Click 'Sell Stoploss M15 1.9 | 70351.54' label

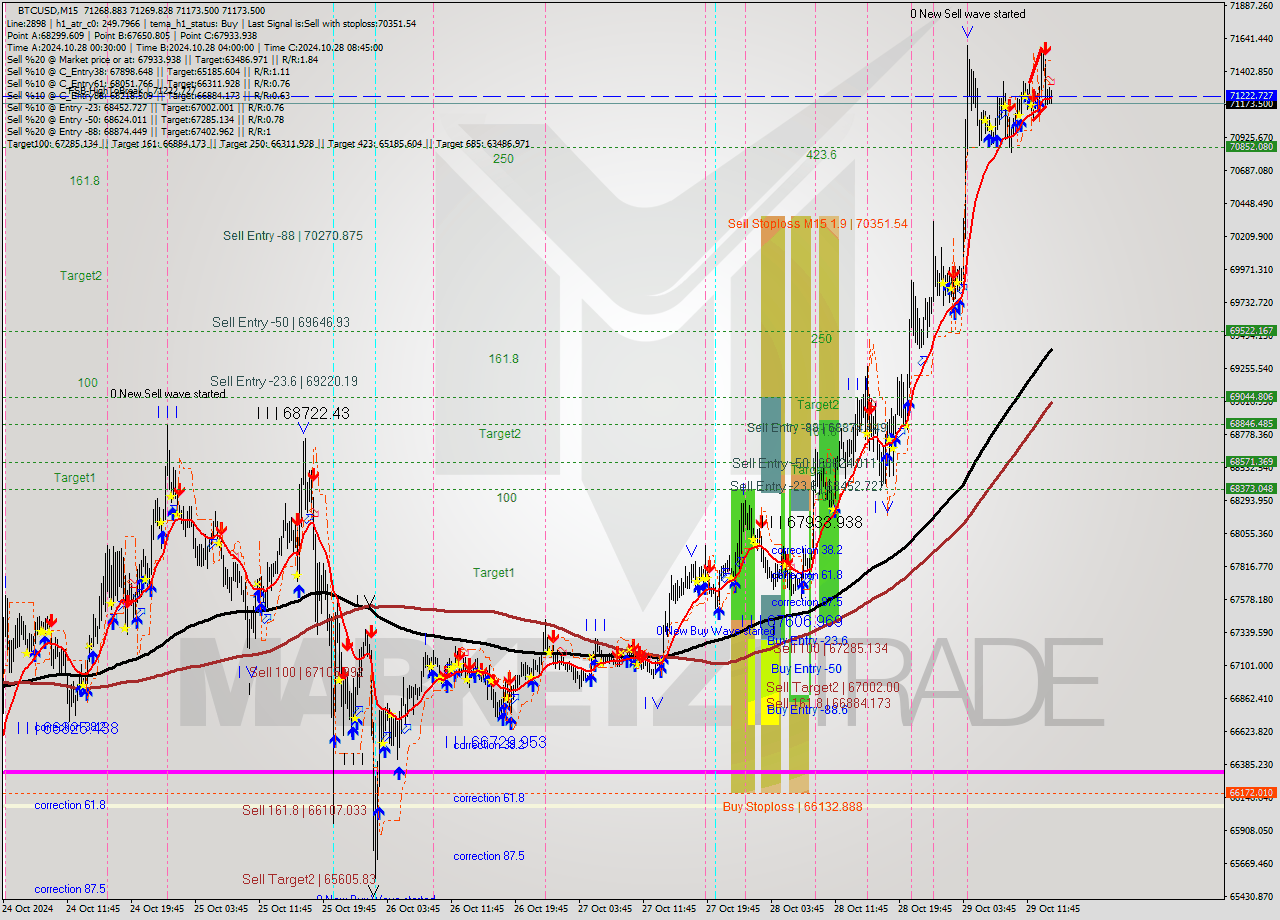(818, 224)
